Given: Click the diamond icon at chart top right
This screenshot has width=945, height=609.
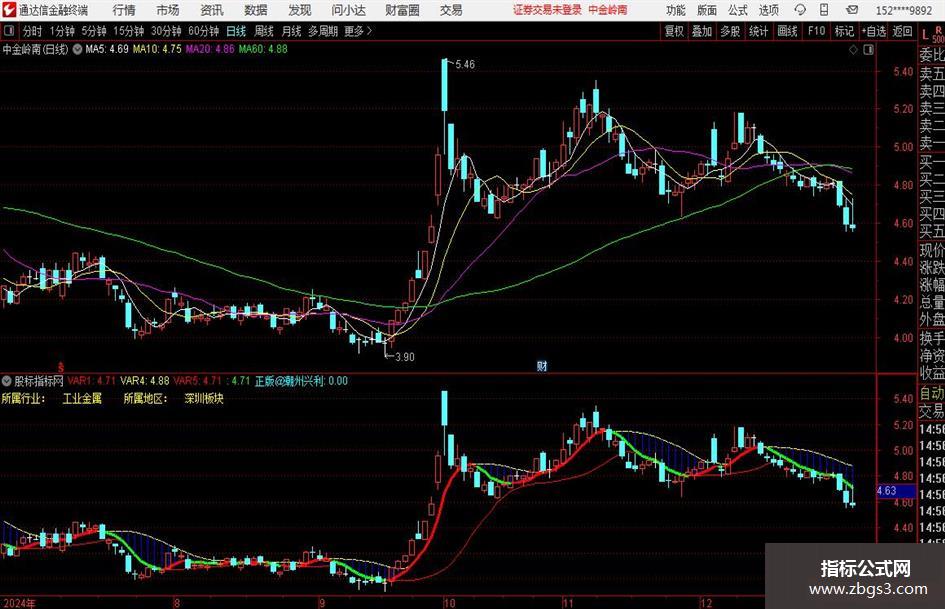Looking at the screenshot, I should tap(853, 49).
